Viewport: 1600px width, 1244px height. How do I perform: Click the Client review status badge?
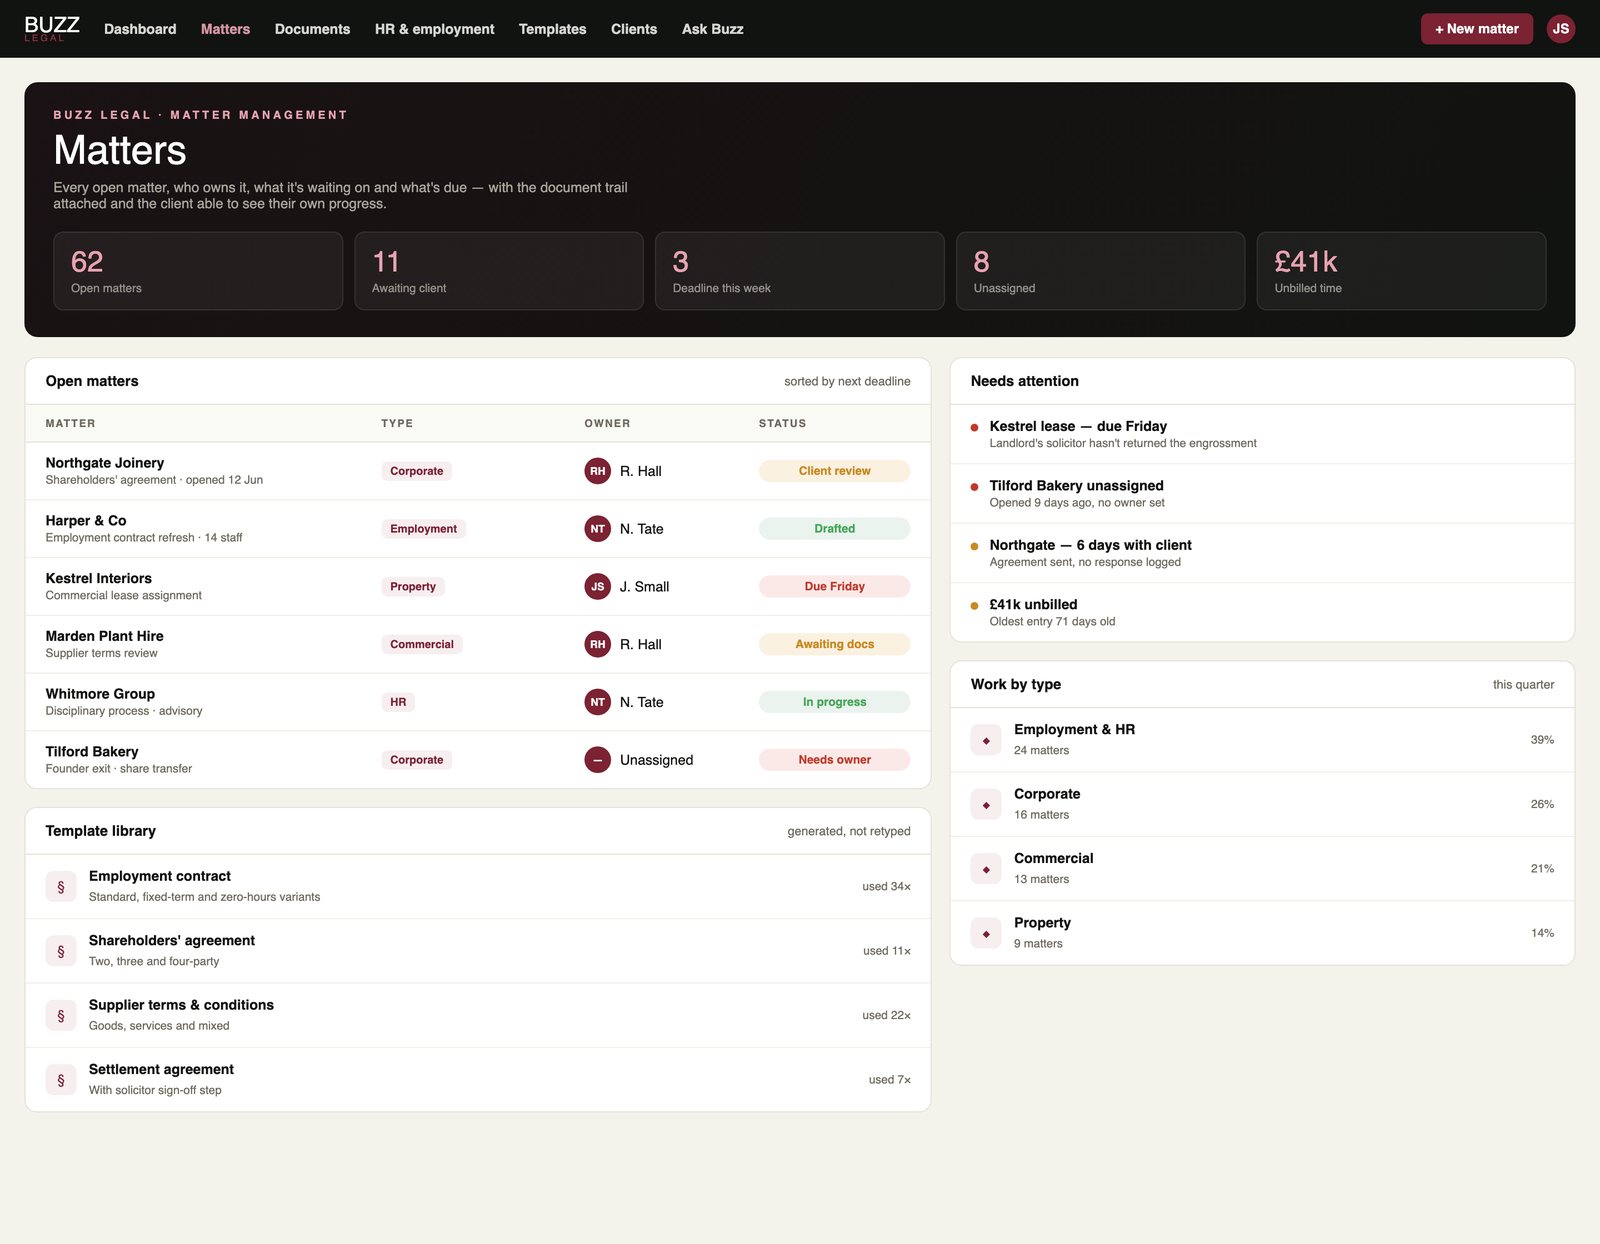pos(834,471)
